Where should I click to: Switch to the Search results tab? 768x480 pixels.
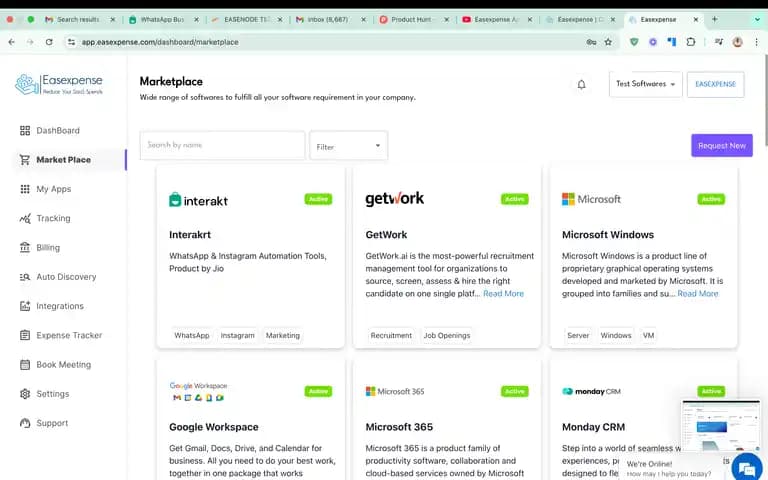pos(77,20)
